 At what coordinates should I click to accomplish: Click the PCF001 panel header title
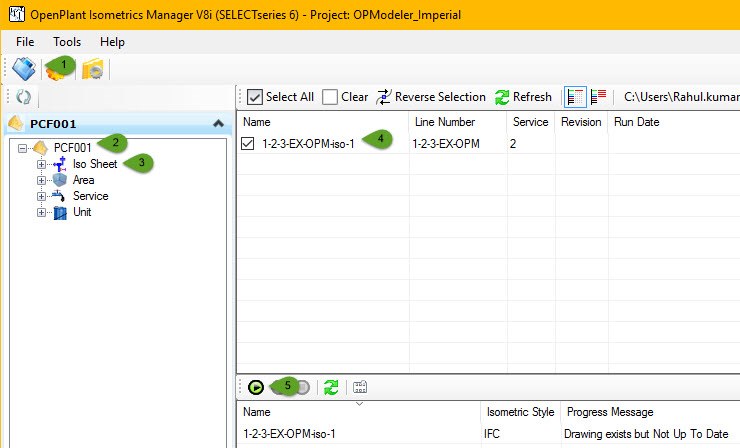[53, 124]
